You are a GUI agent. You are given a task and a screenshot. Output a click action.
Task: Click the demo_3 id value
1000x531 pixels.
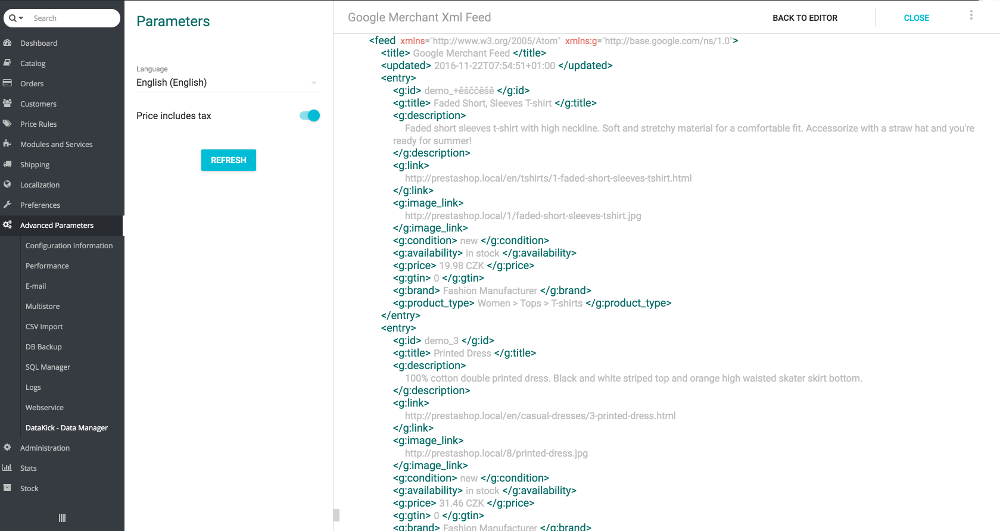click(x=441, y=341)
